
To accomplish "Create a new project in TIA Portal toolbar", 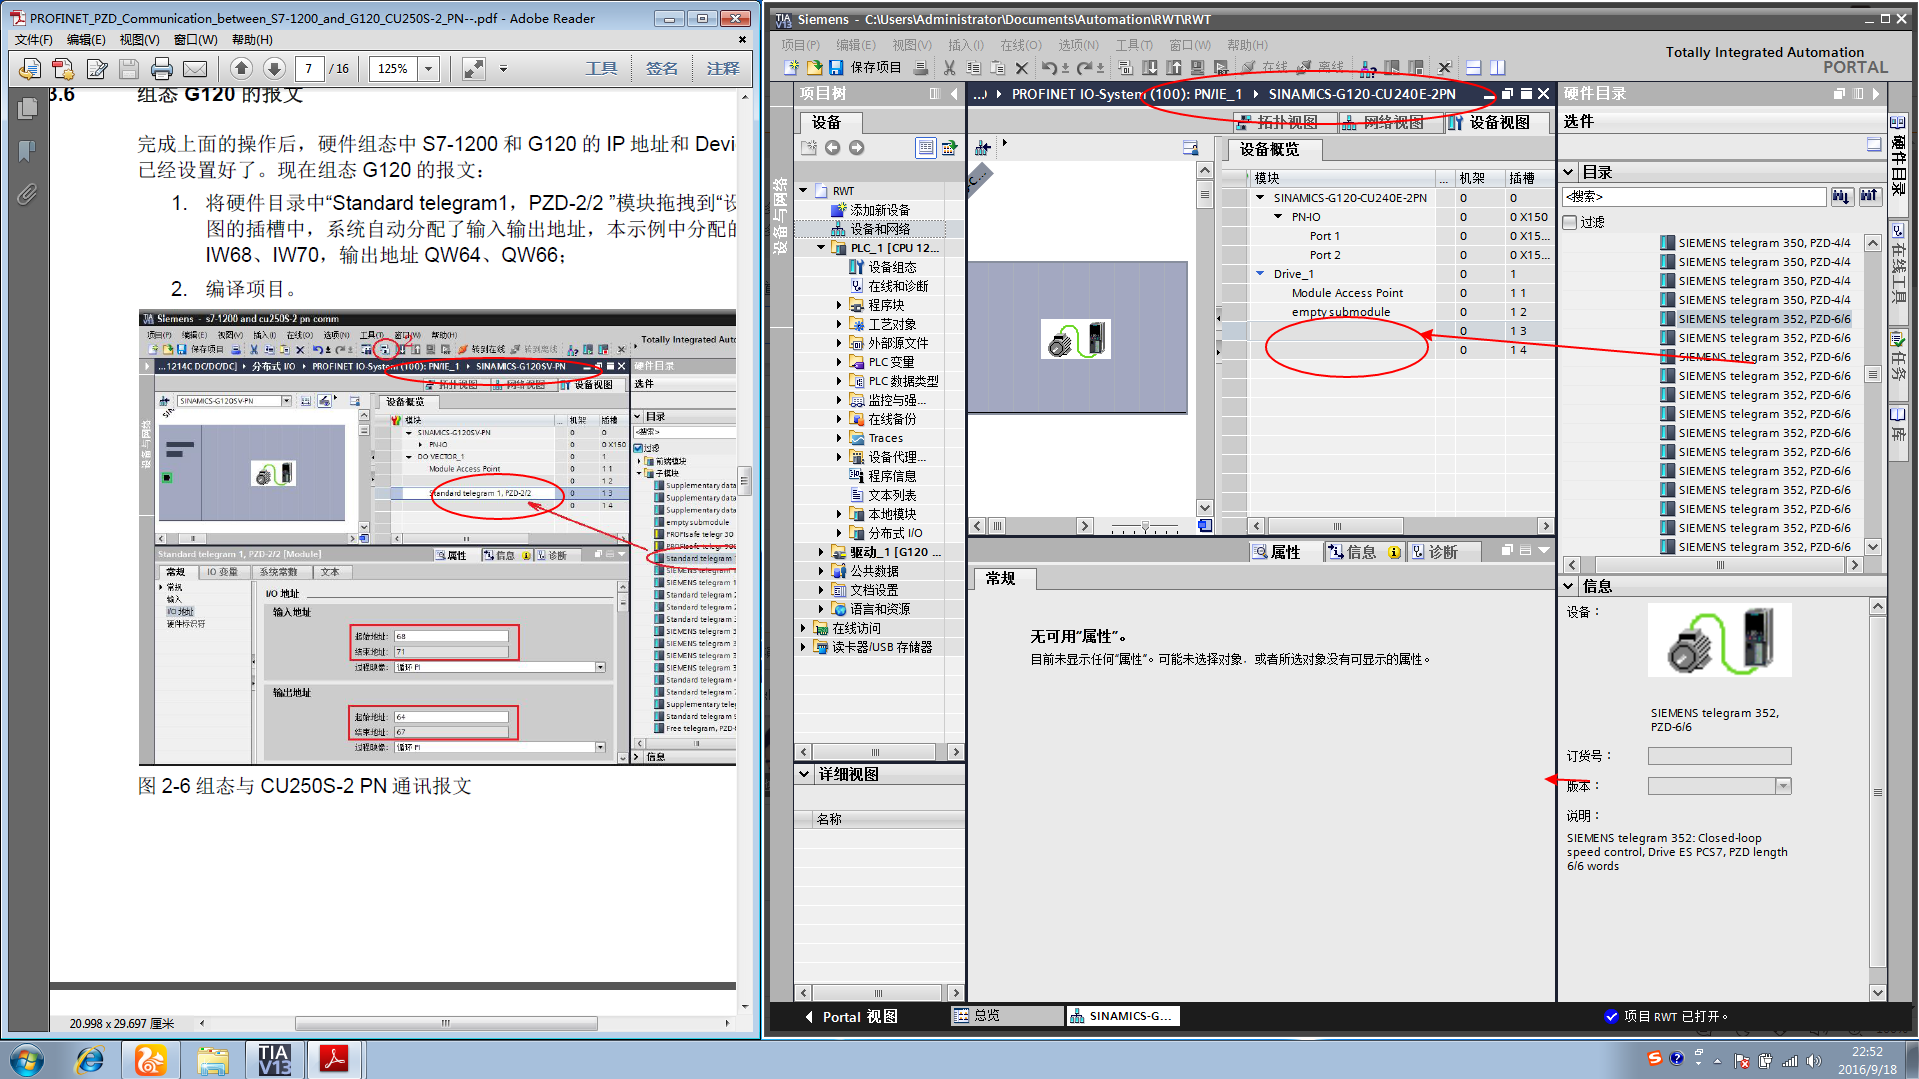I will click(792, 67).
